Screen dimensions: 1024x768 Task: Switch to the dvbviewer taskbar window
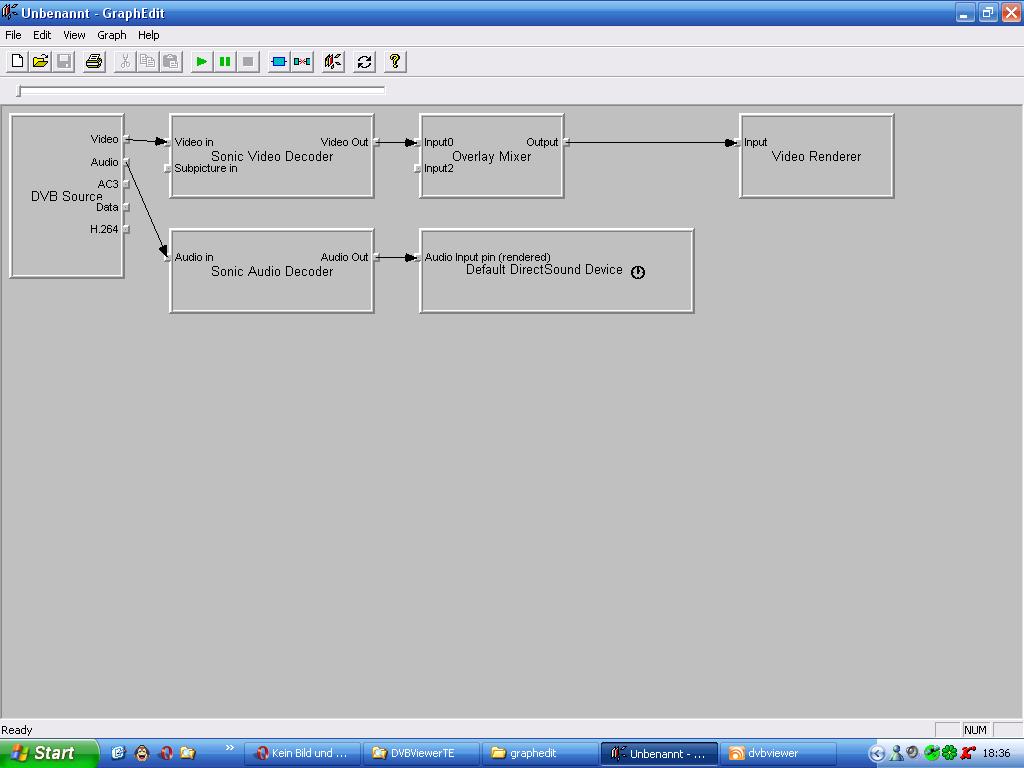778,754
